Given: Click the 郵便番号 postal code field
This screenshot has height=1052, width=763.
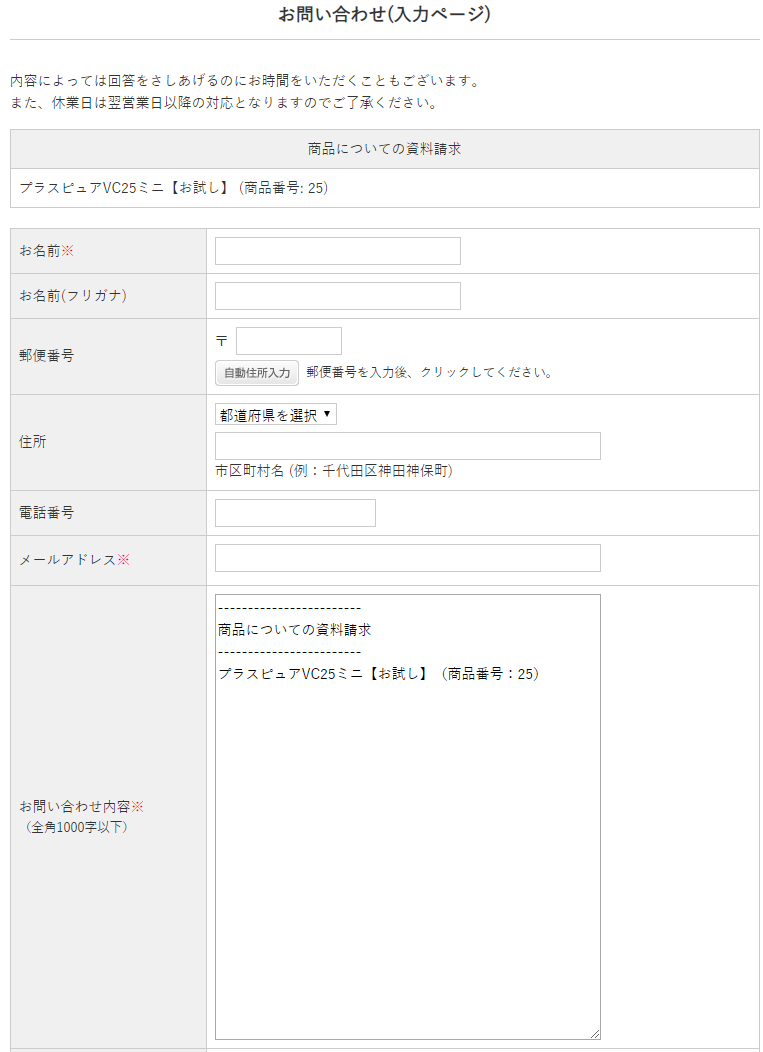Looking at the screenshot, I should coord(288,341).
